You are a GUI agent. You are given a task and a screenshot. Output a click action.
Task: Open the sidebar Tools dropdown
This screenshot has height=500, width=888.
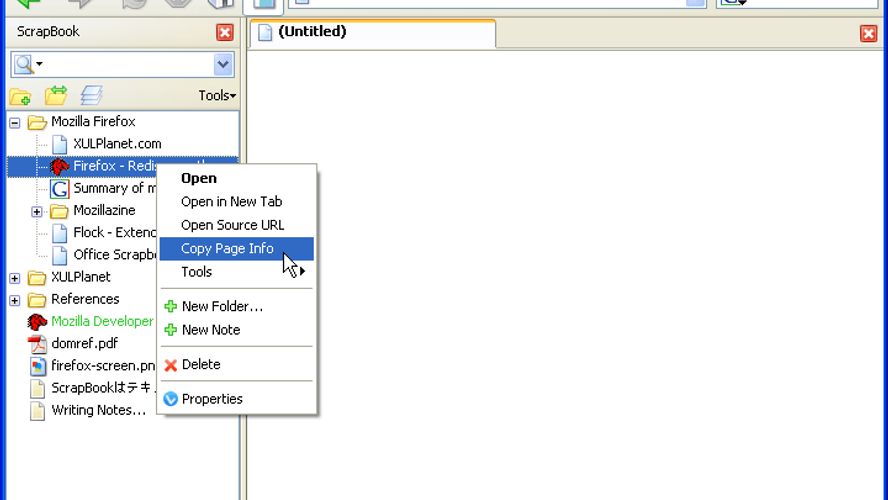coord(217,95)
